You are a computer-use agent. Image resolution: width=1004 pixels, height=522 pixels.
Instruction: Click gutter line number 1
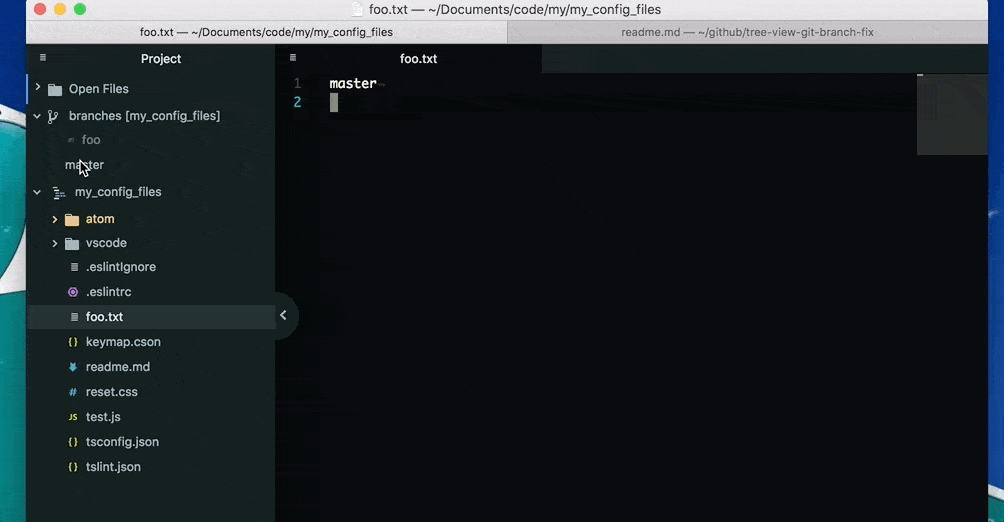(297, 83)
